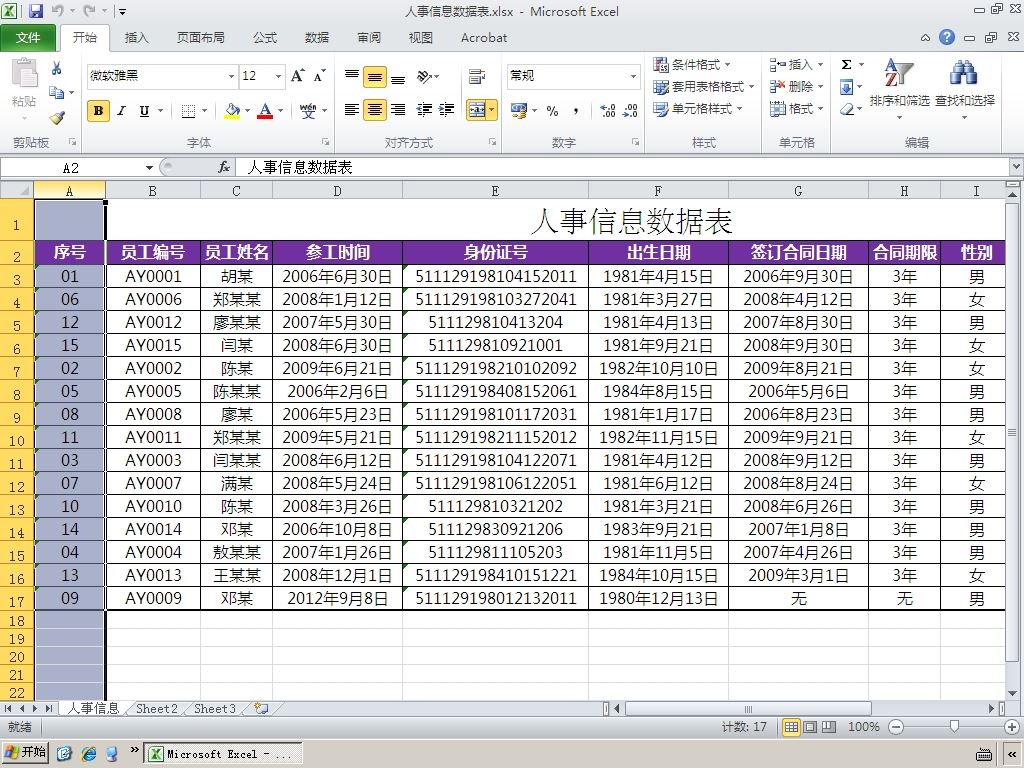This screenshot has height=768, width=1024.
Task: Click the Wrap Text icon
Action: click(x=477, y=76)
